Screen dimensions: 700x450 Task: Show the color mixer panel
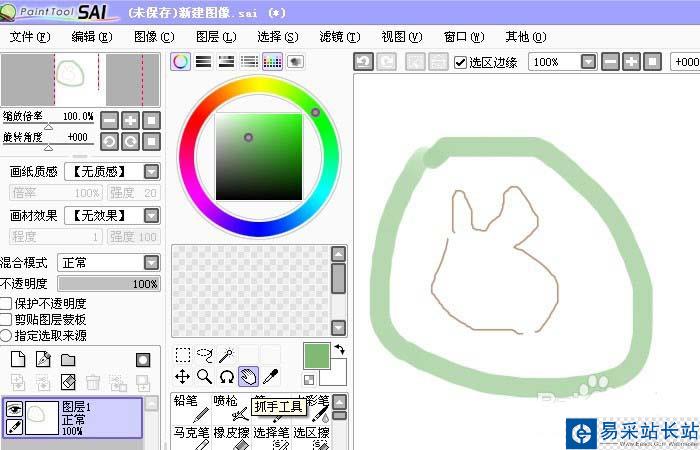(x=249, y=62)
